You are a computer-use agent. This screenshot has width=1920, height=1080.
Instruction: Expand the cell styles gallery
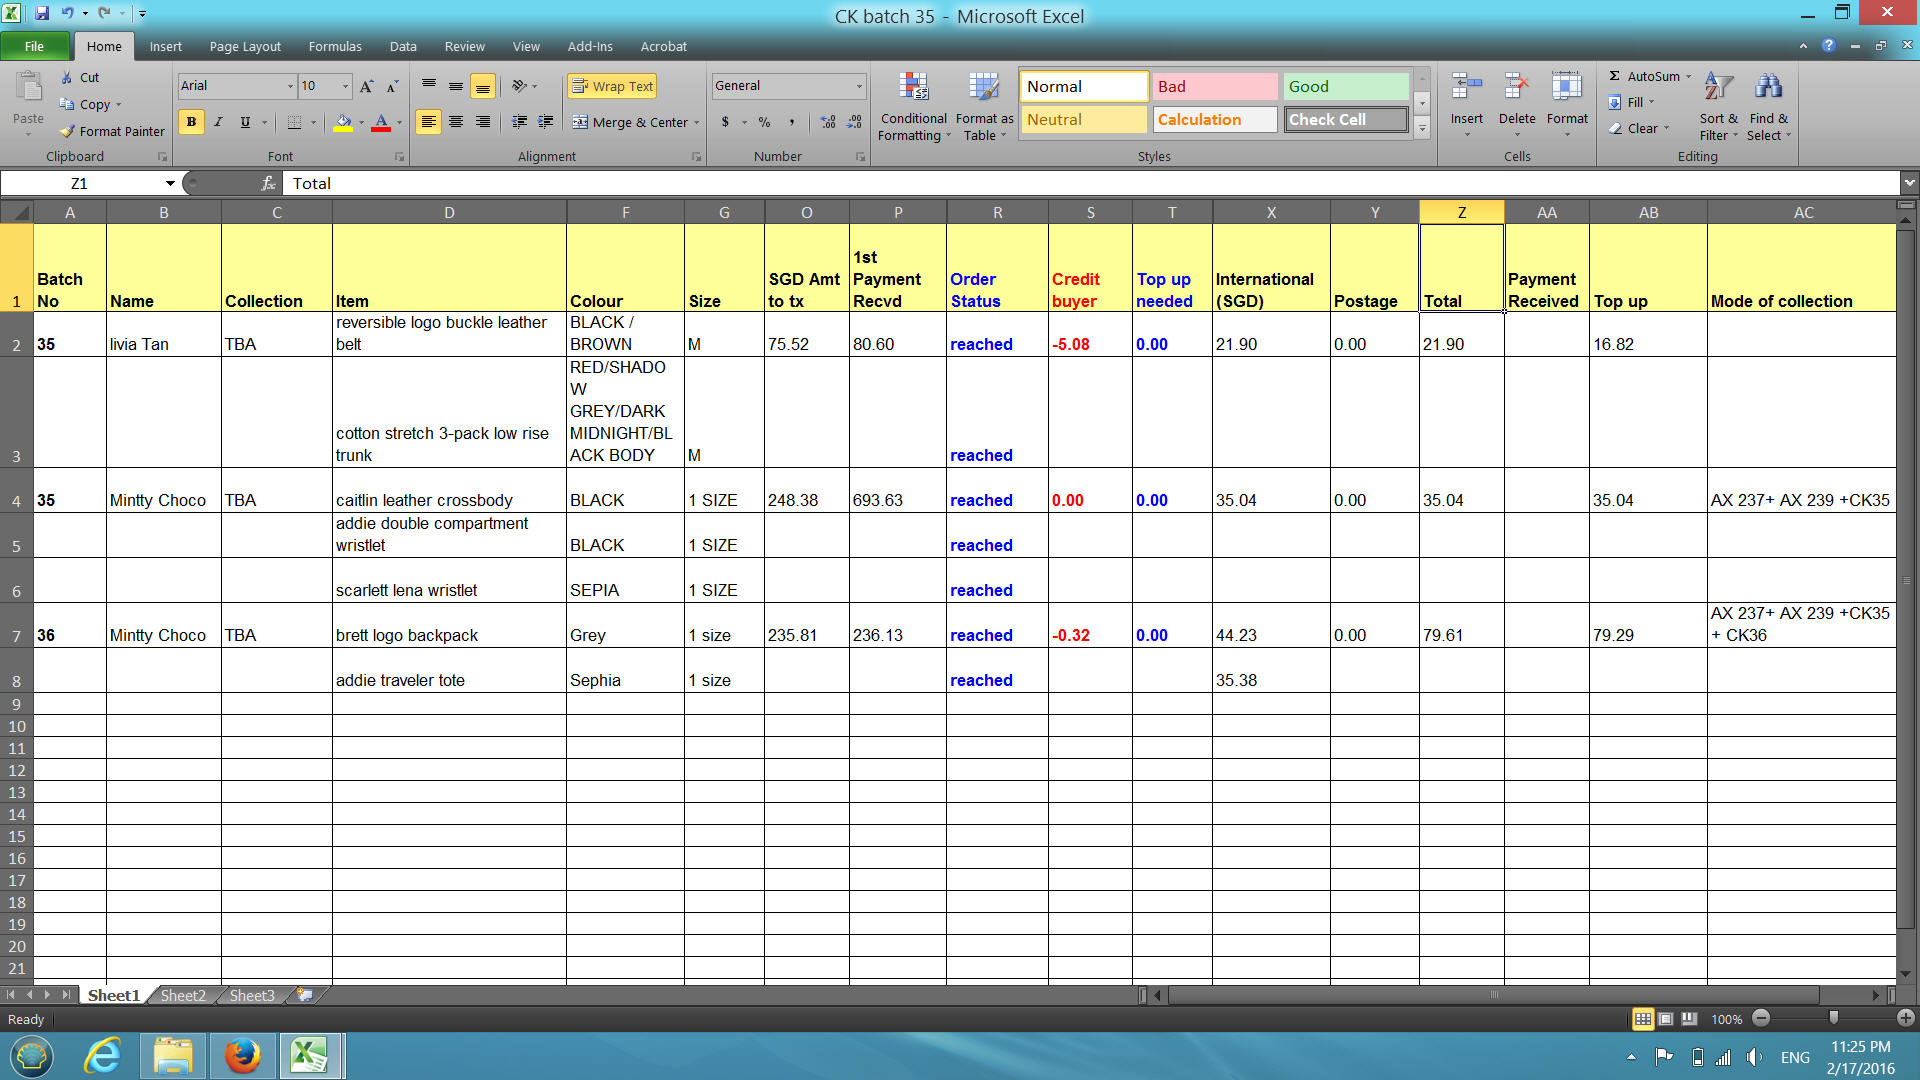coord(1422,128)
